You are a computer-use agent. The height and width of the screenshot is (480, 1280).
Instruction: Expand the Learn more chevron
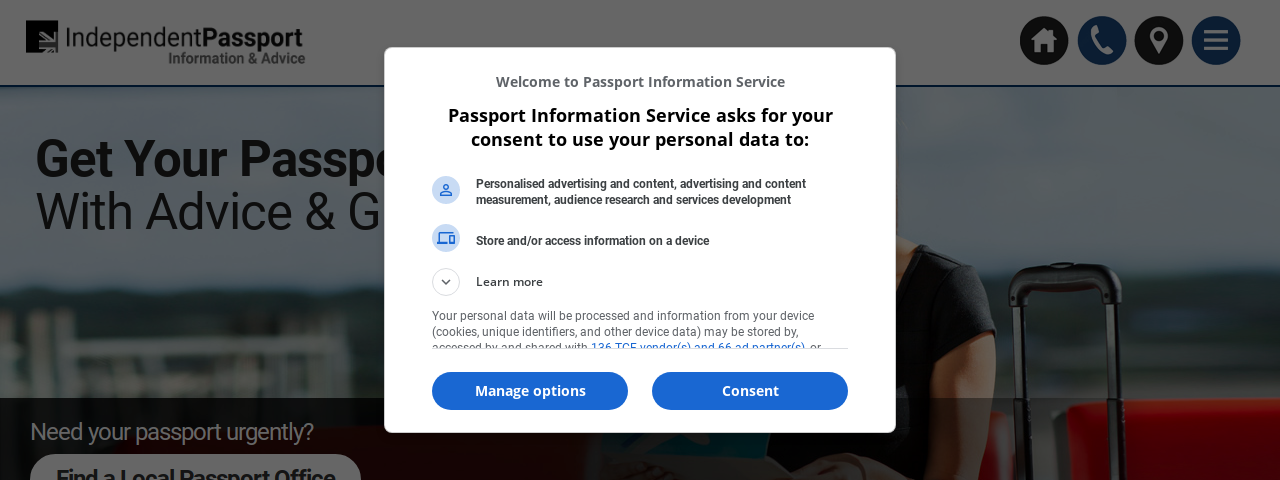tap(446, 282)
